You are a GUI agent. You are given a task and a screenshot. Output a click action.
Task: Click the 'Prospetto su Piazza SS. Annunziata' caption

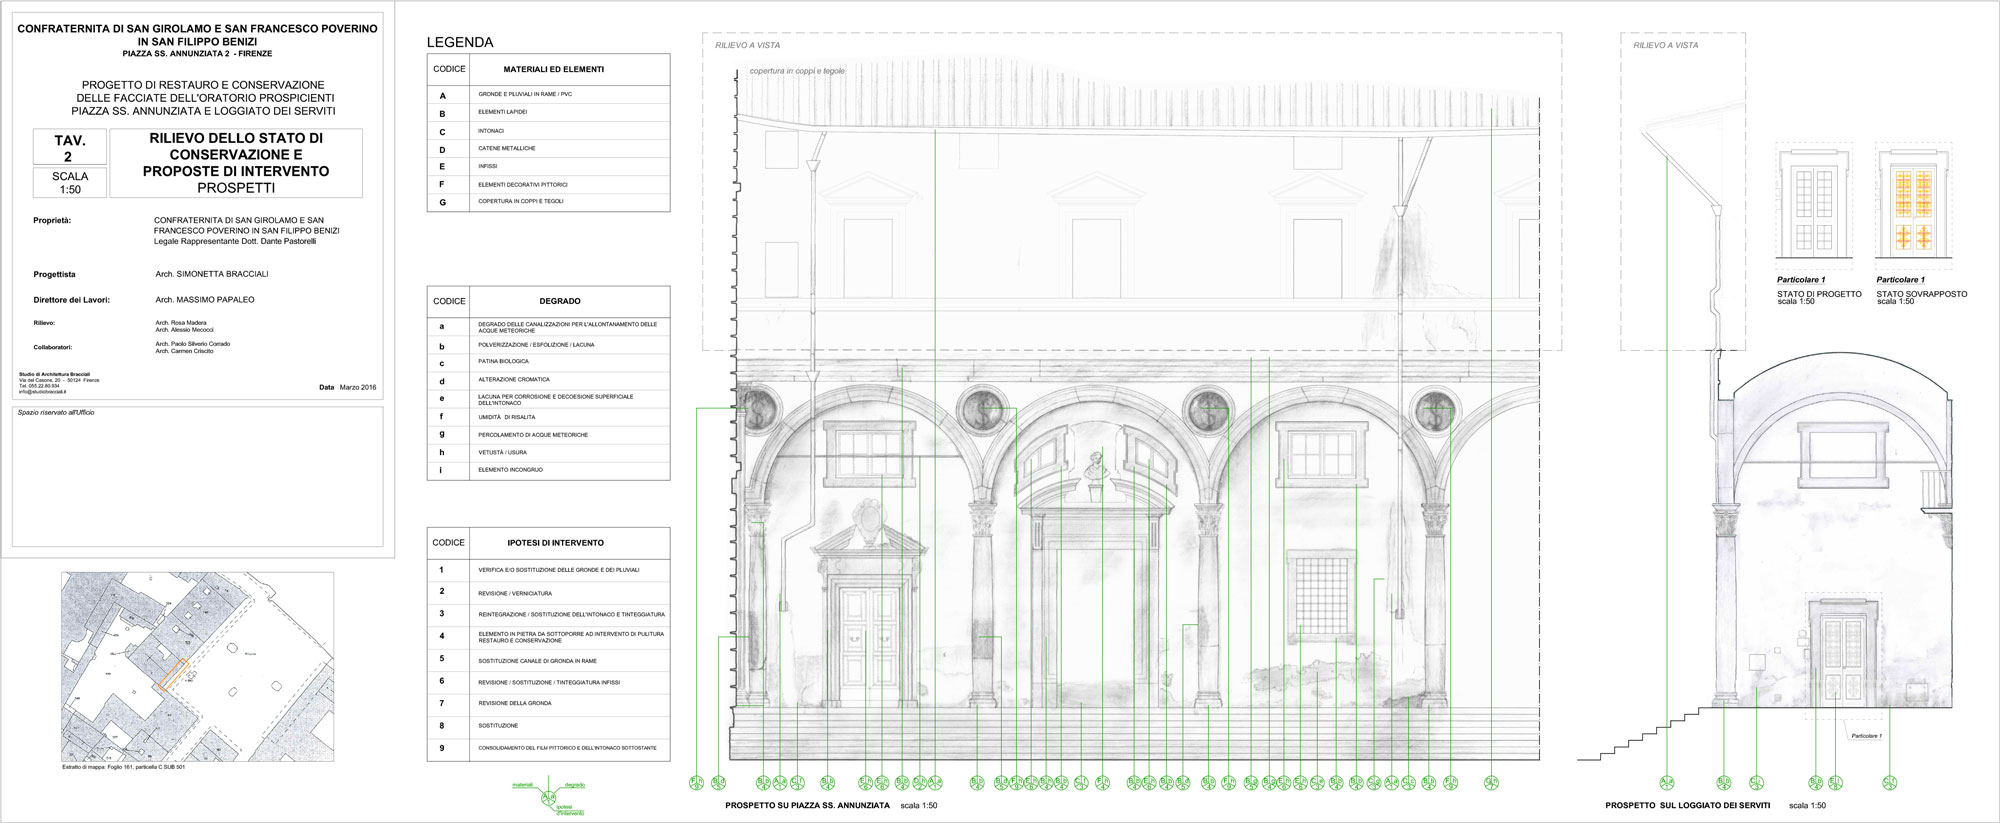(x=807, y=806)
